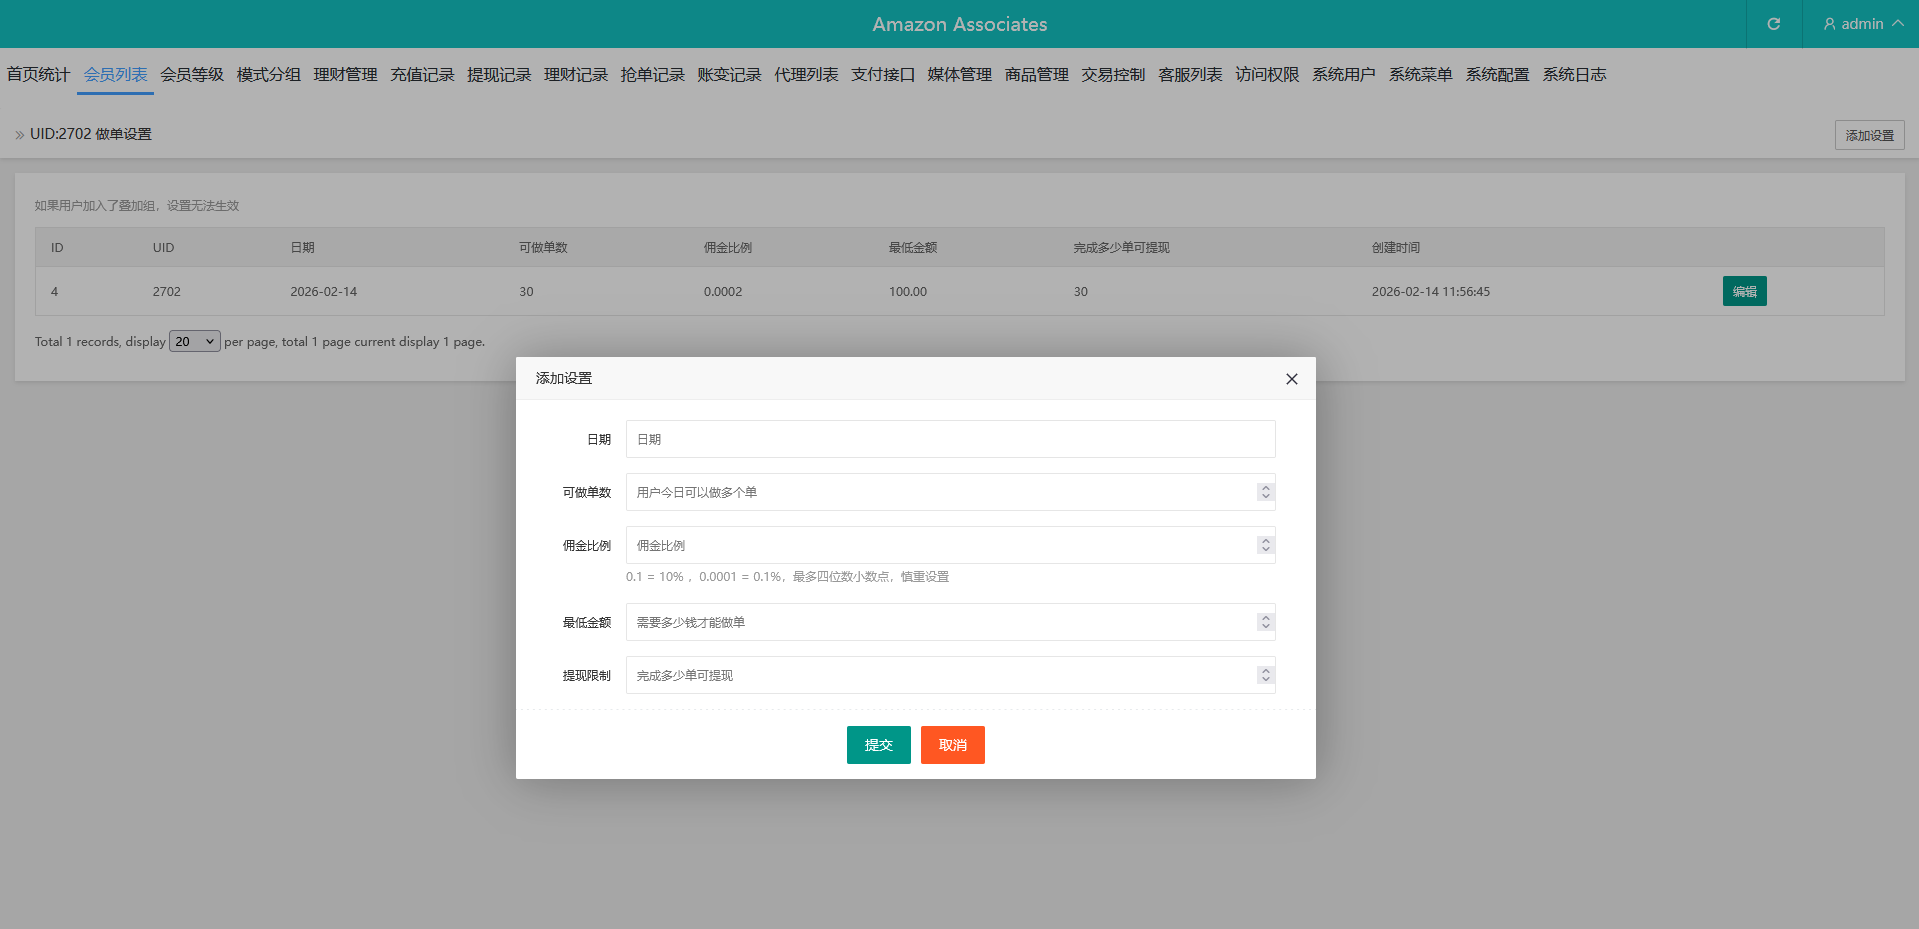
Task: Select the 提现记录 menu tab
Action: tap(499, 75)
